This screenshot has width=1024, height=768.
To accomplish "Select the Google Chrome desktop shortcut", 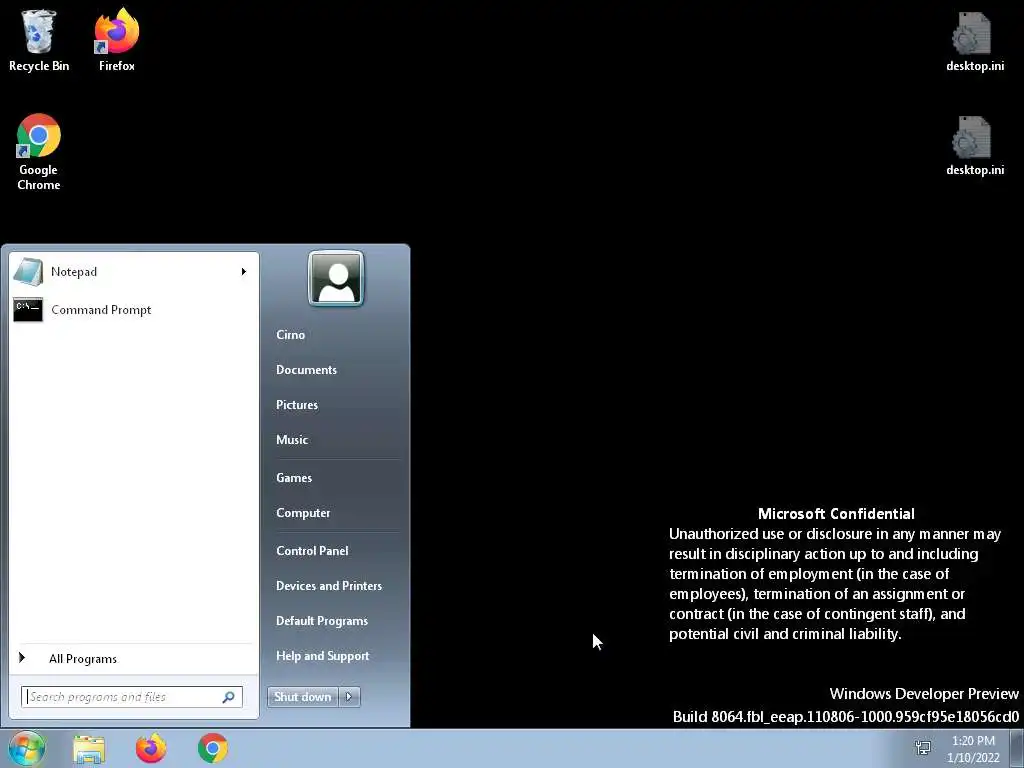I will point(39,152).
